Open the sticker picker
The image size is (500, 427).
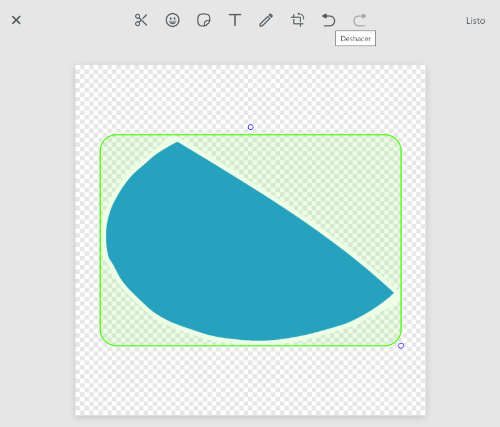(x=204, y=20)
